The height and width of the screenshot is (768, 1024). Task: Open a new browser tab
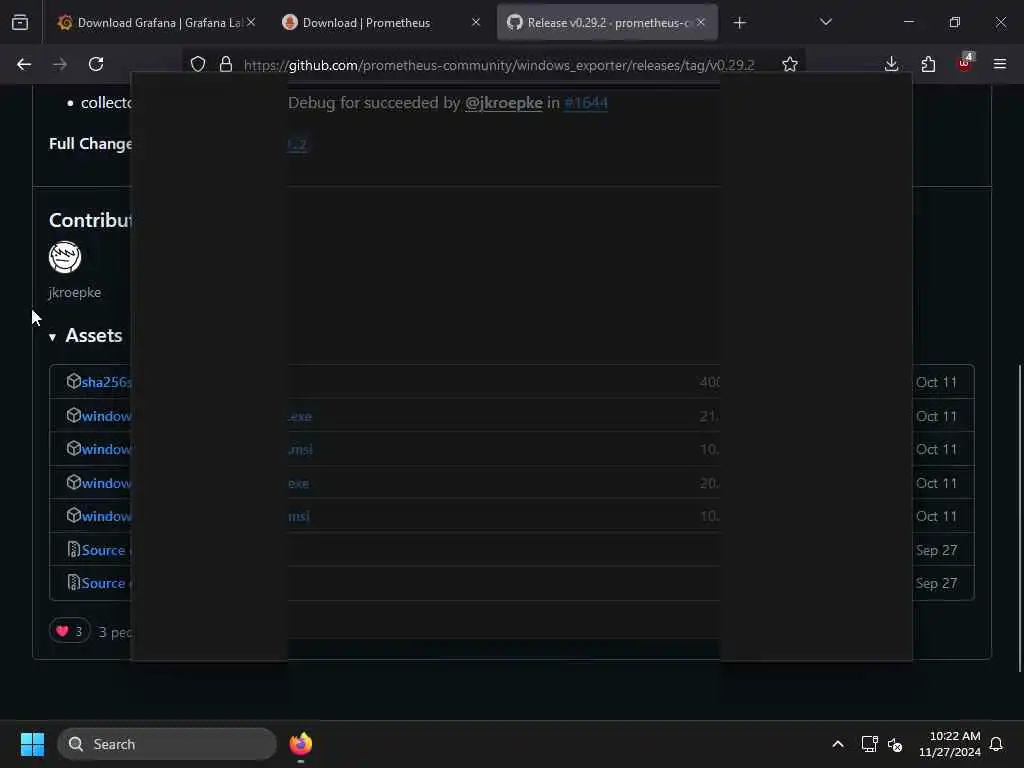pos(739,23)
